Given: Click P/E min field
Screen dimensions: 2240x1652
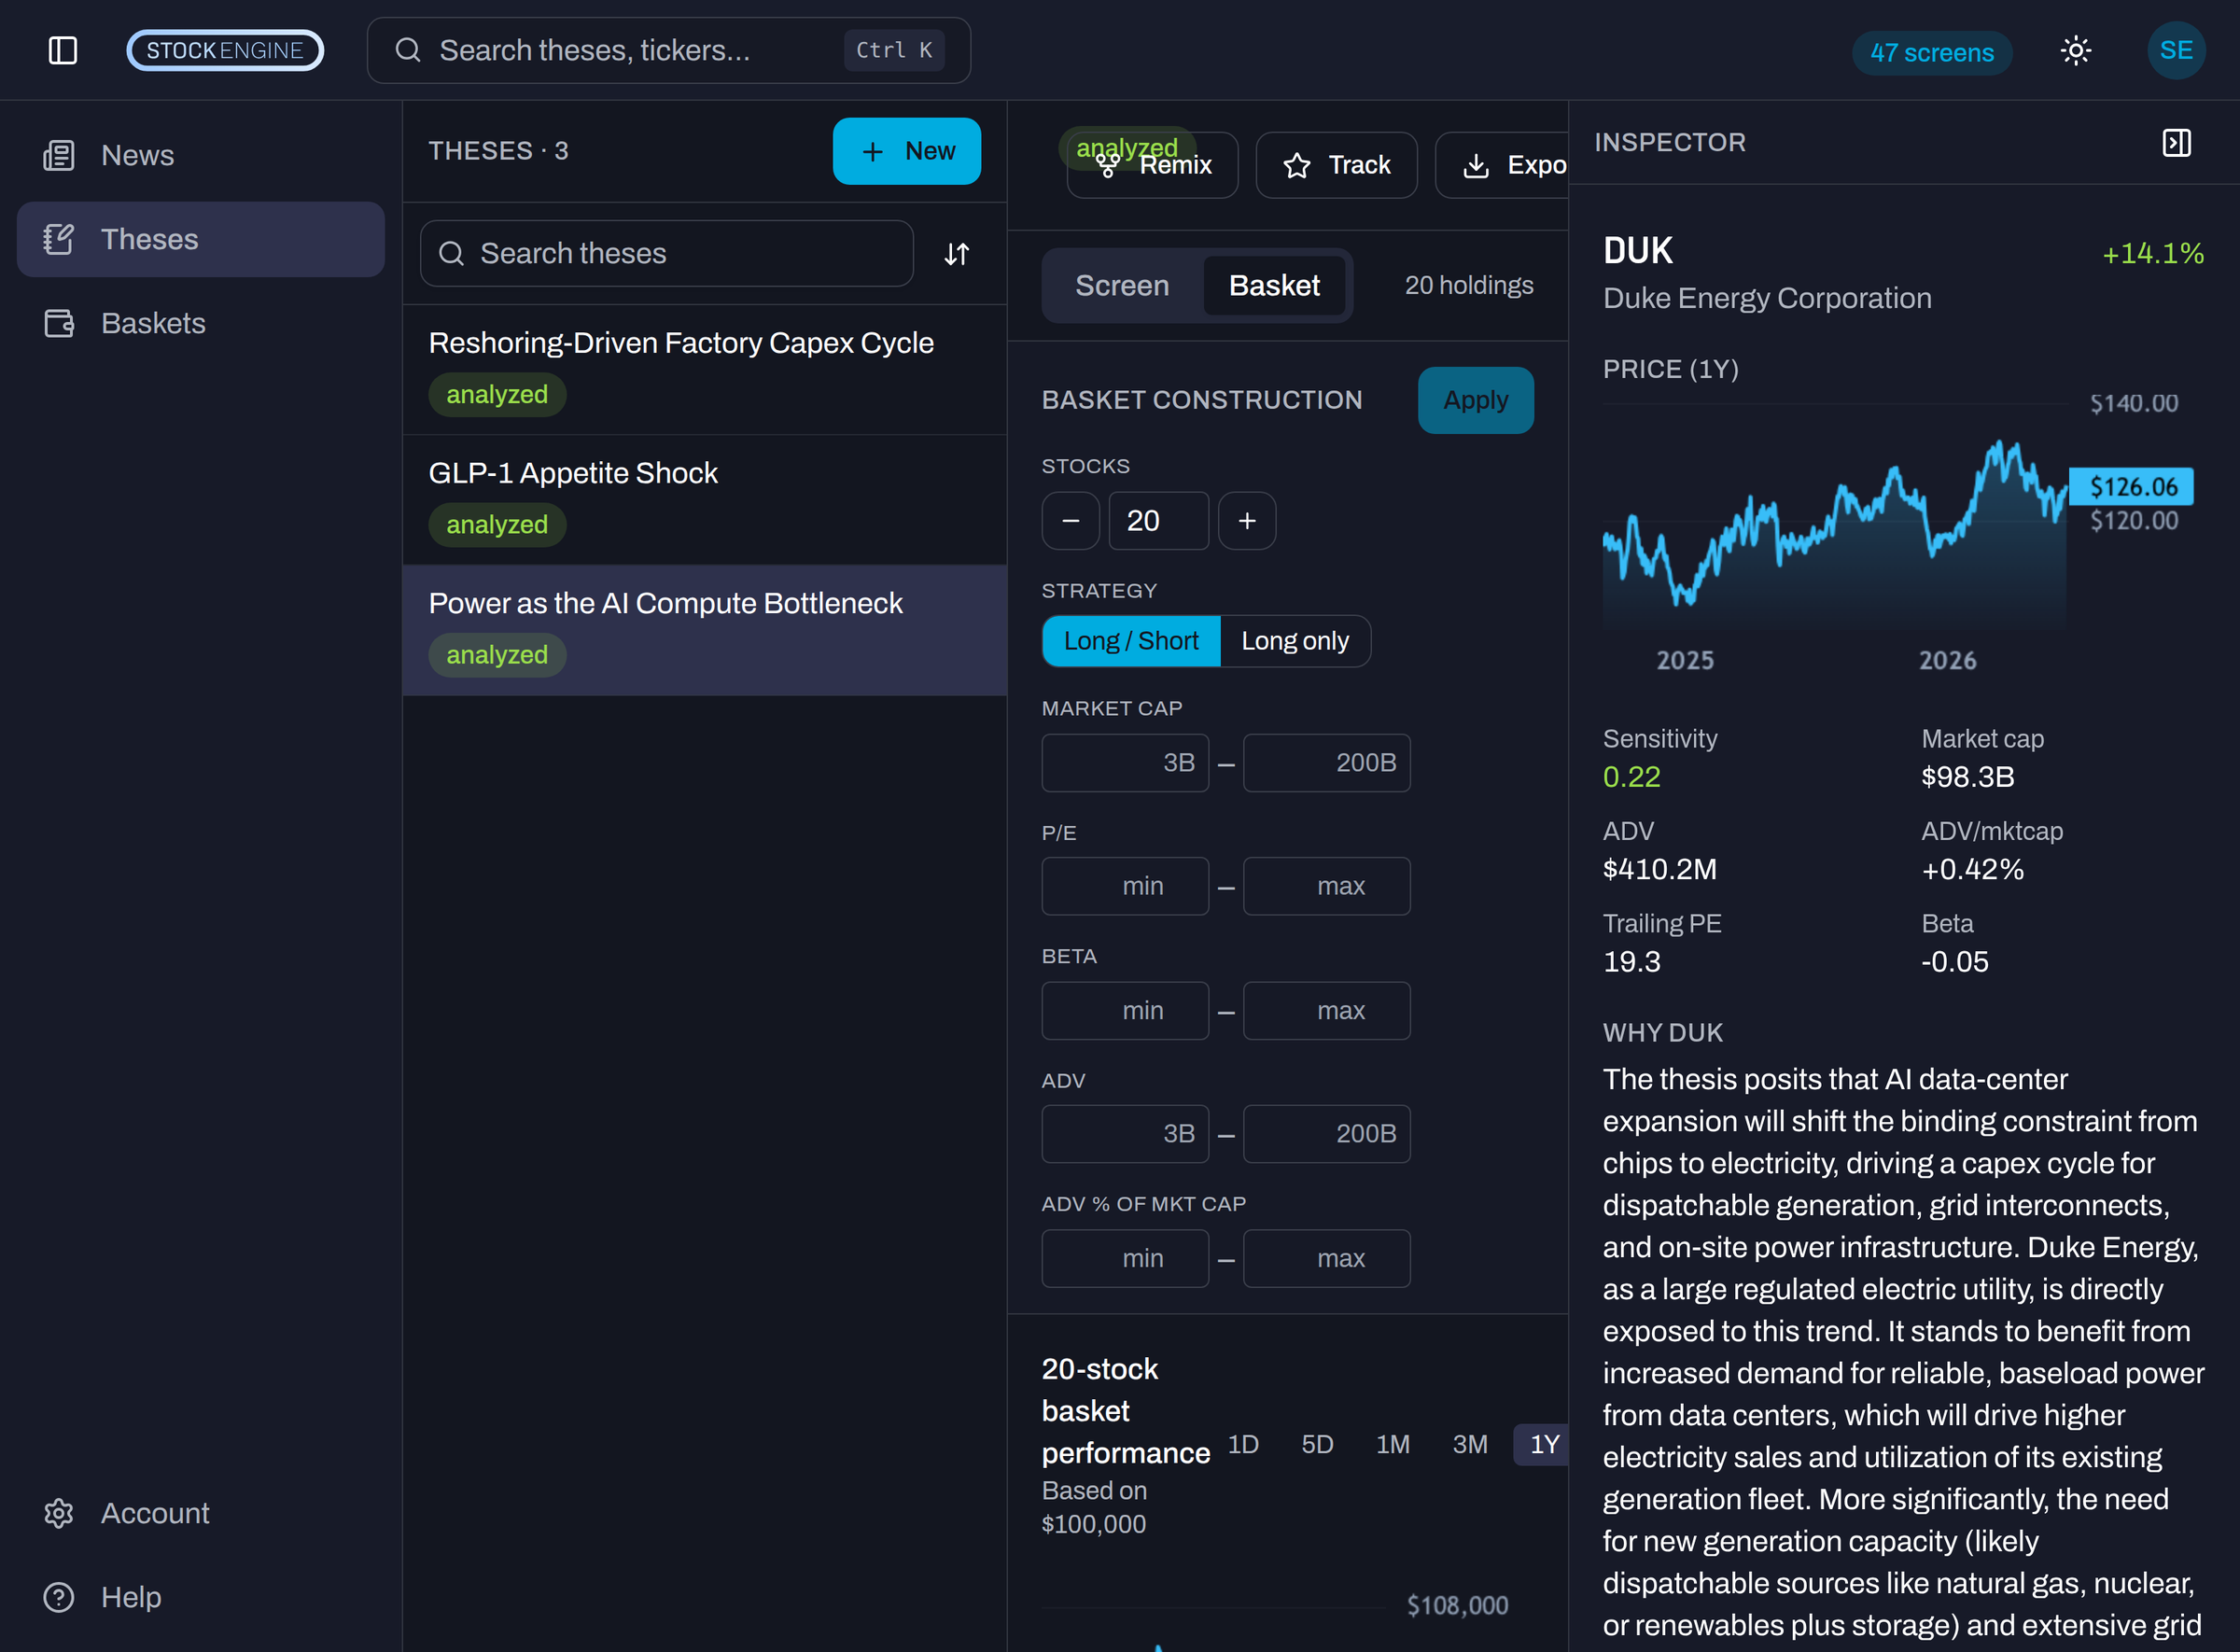Looking at the screenshot, I should tap(1125, 886).
